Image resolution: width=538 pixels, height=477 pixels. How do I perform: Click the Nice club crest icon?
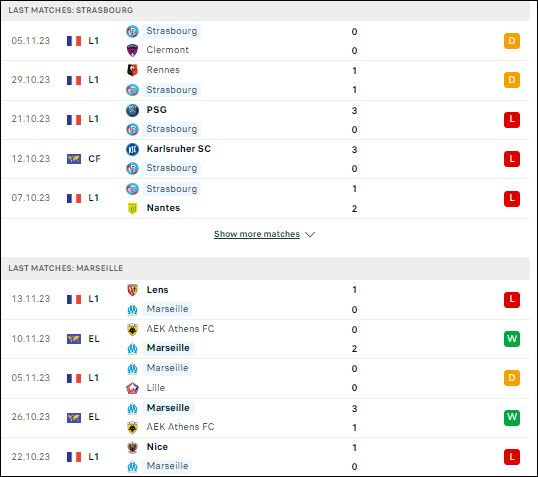(132, 447)
